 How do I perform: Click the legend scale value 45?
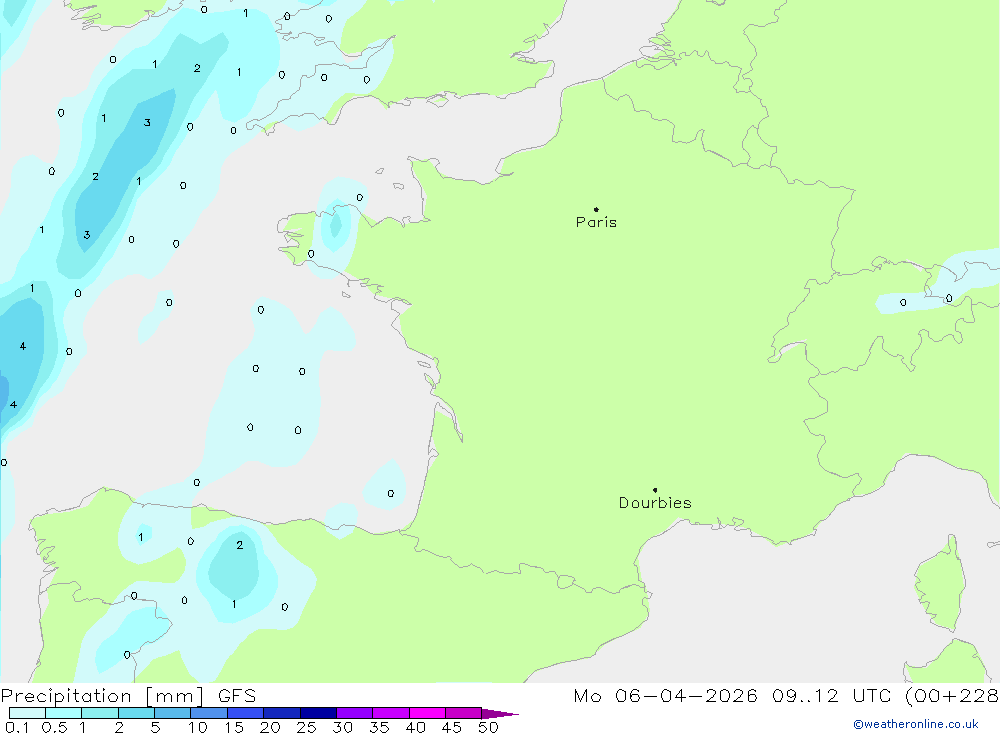coord(452,727)
